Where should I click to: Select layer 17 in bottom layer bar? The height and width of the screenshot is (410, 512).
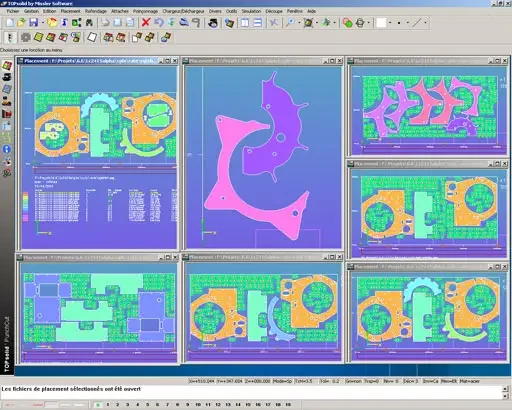(x=268, y=405)
